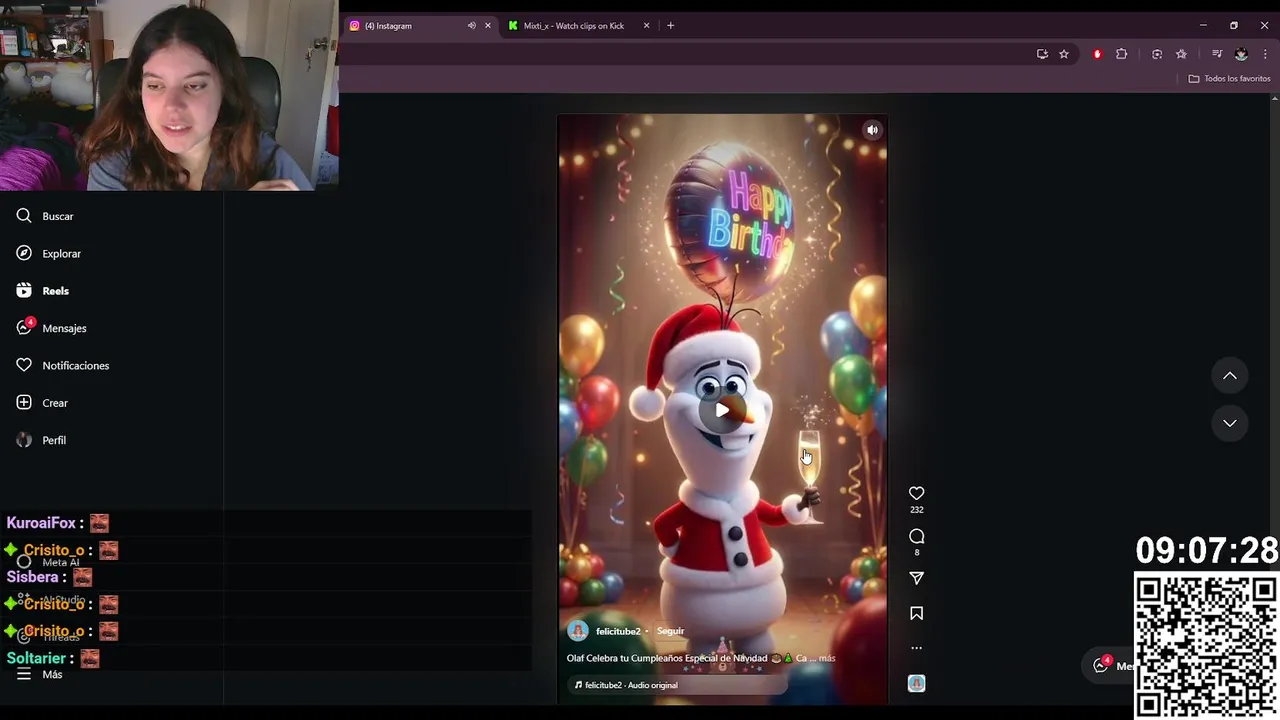This screenshot has height=720, width=1280.
Task: Click the screenshot/lens toolbar icon
Action: 1157,54
